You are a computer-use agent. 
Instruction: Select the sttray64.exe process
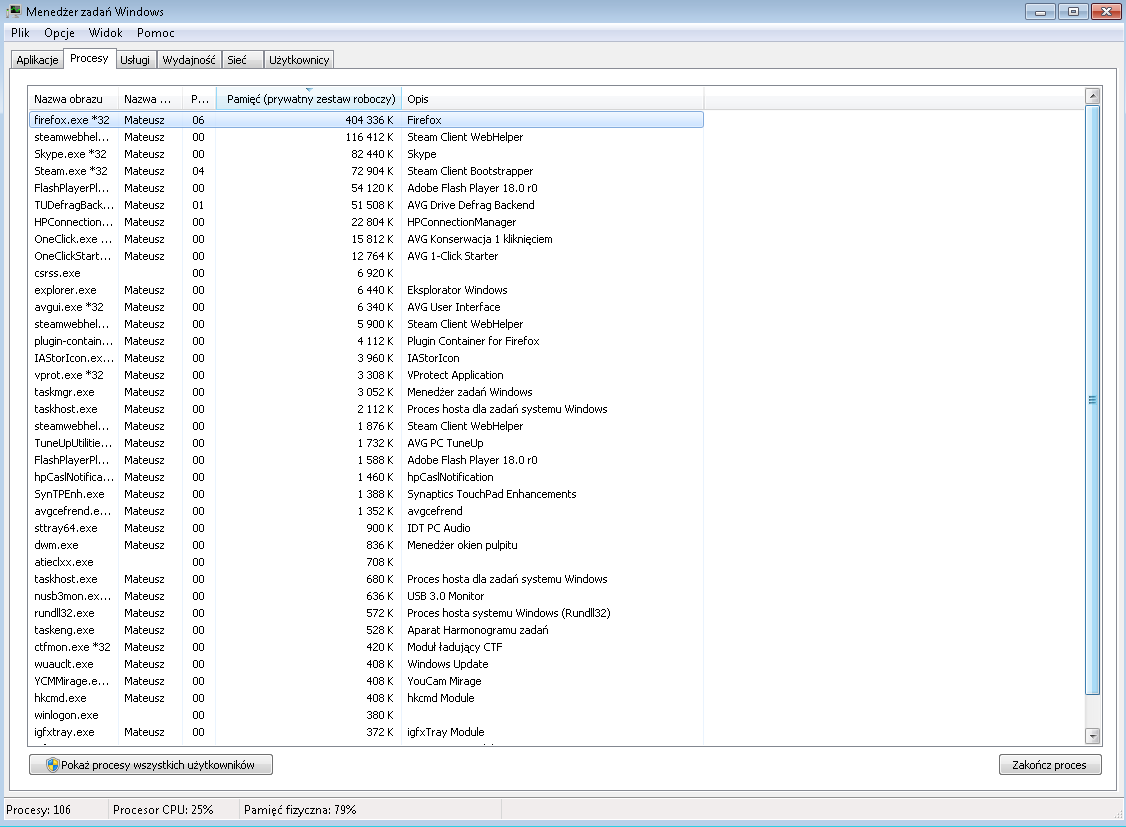(x=366, y=528)
